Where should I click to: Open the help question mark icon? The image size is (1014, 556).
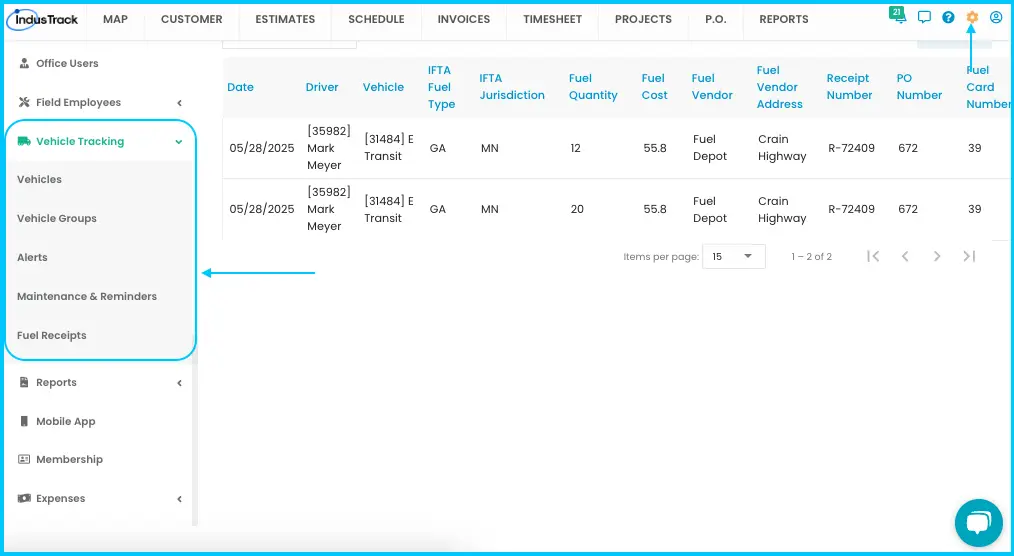[948, 17]
